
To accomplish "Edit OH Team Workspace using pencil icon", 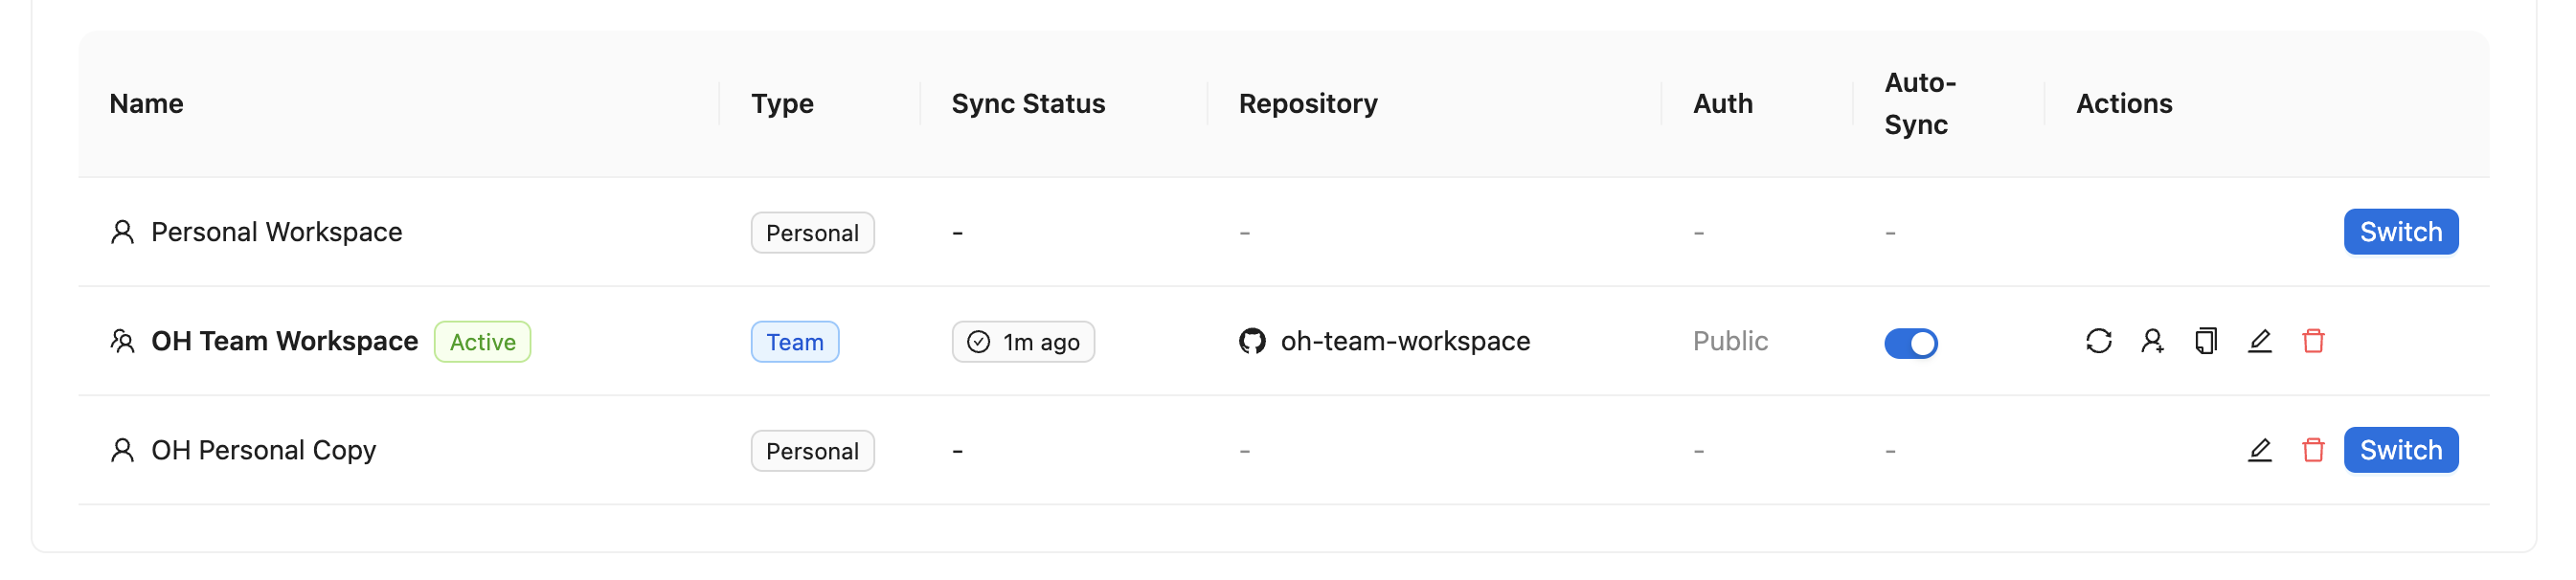I will (x=2260, y=341).
